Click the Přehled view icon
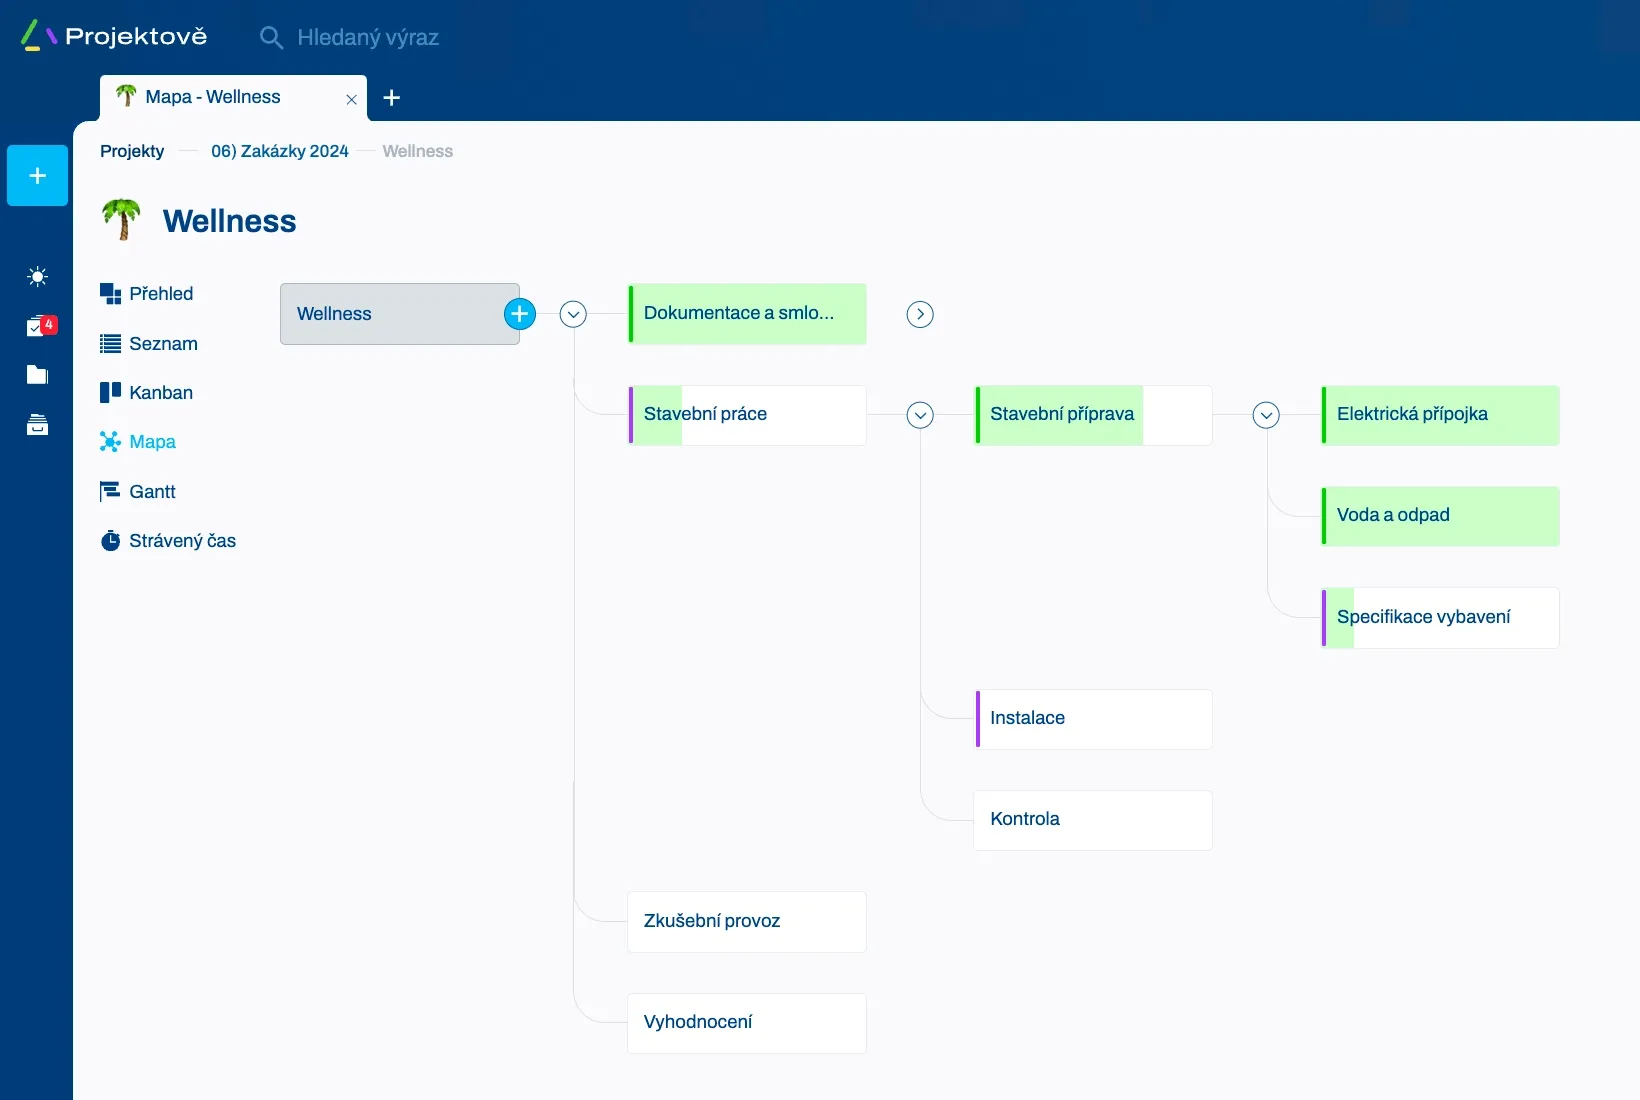Viewport: 1640px width, 1100px height. [110, 293]
